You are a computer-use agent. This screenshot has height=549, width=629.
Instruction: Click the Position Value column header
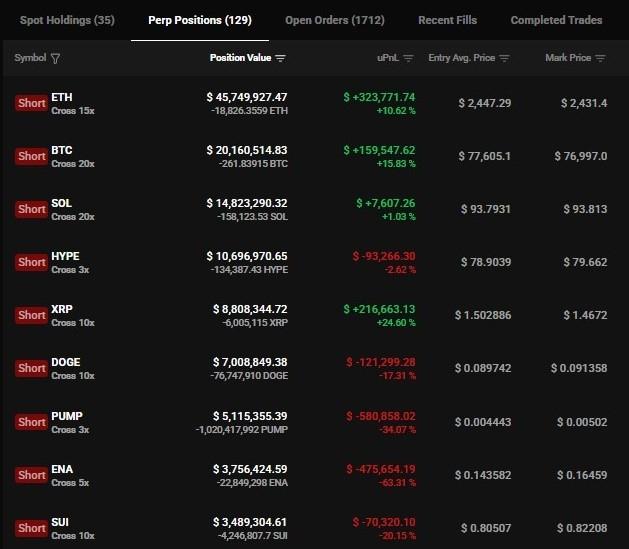coord(241,58)
